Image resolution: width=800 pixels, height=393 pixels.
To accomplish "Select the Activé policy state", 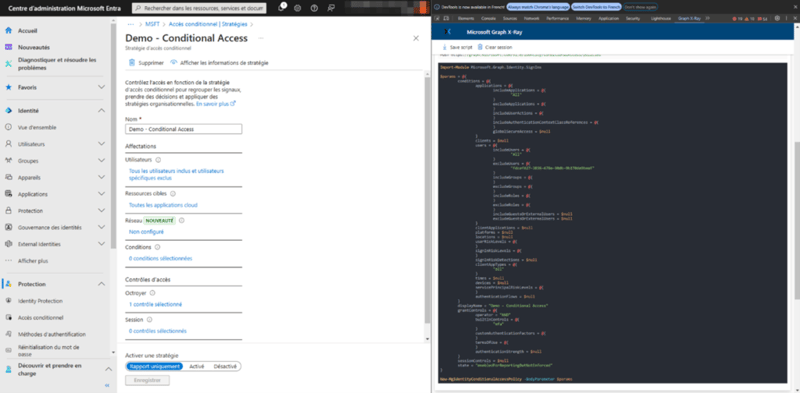I will pyautogui.click(x=196, y=366).
